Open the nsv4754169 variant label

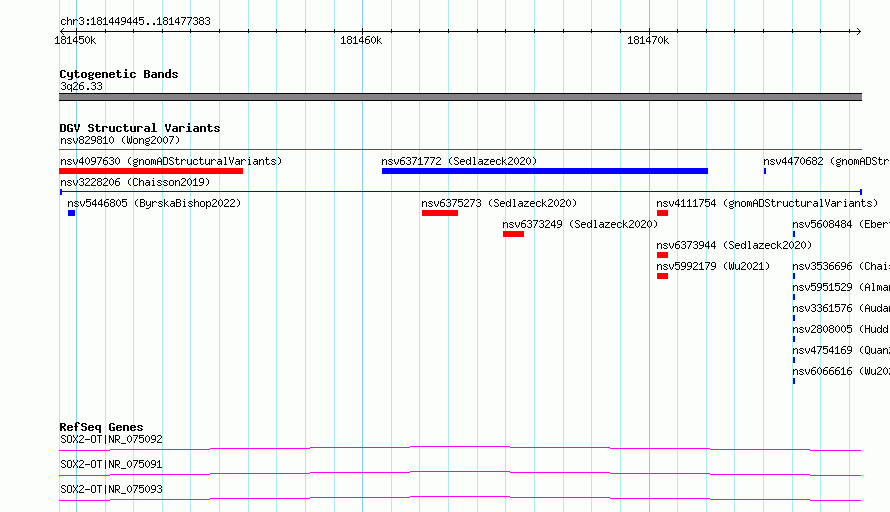coord(841,350)
